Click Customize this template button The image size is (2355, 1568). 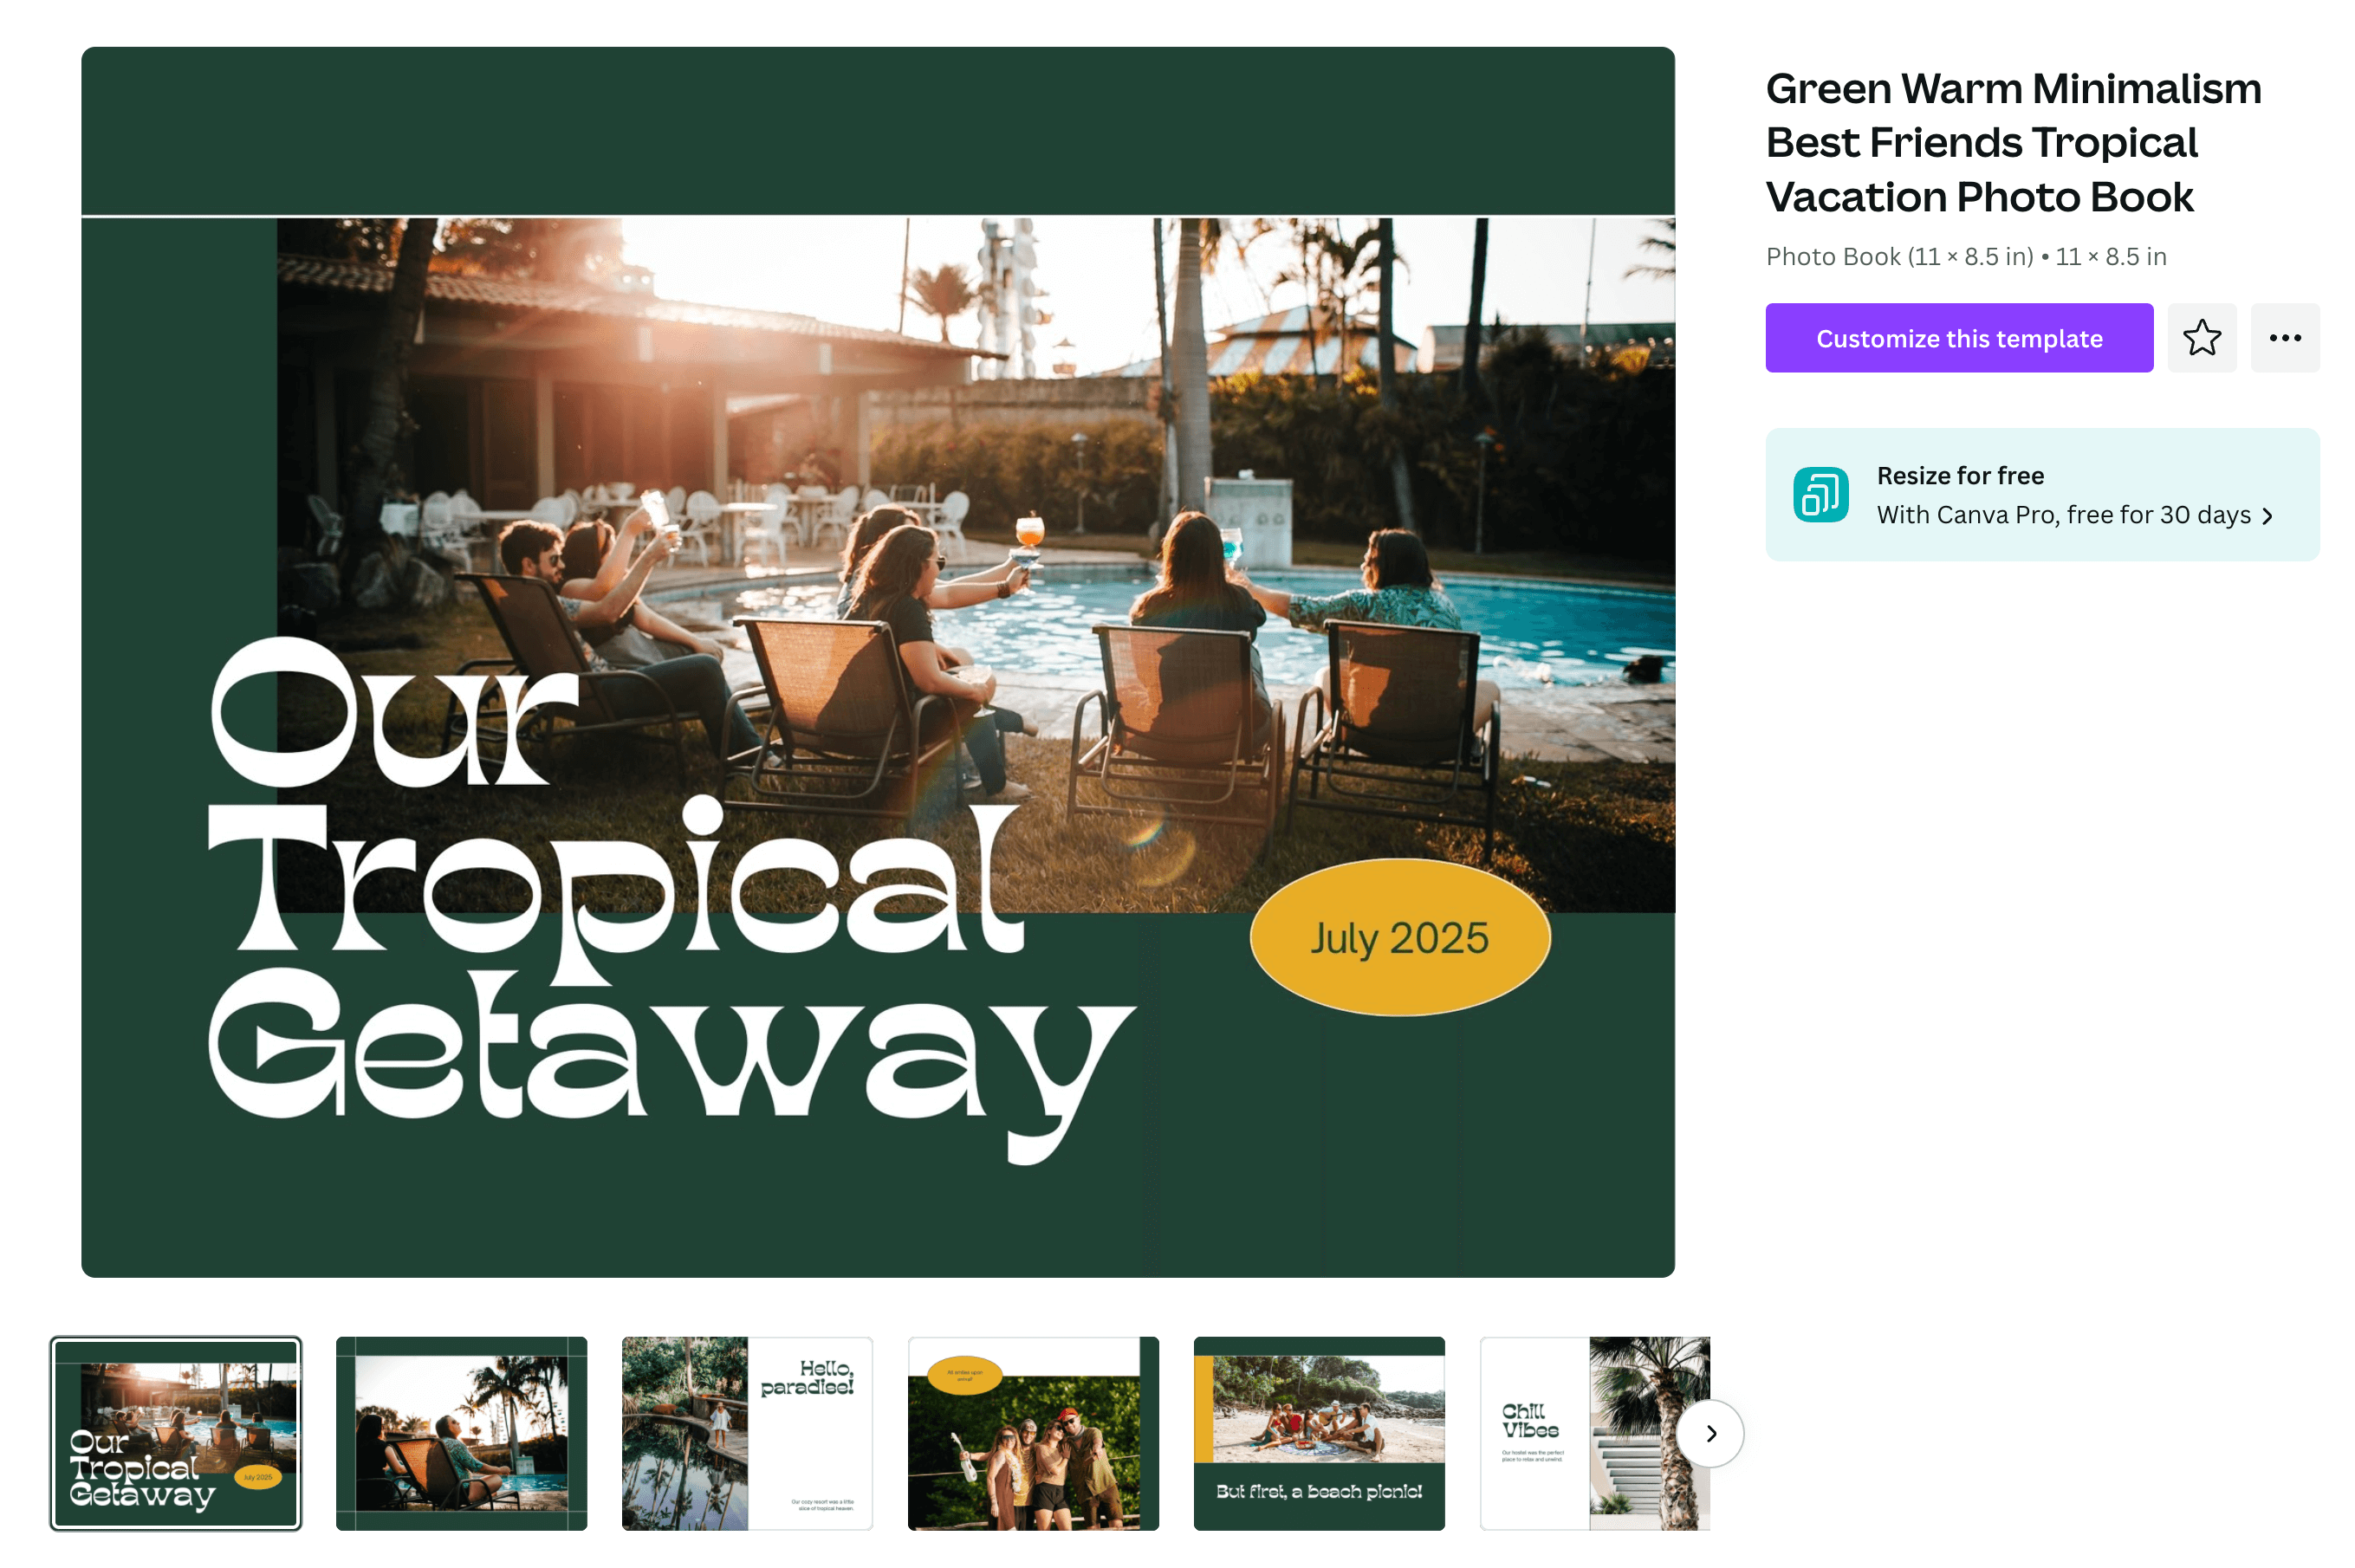1958,338
